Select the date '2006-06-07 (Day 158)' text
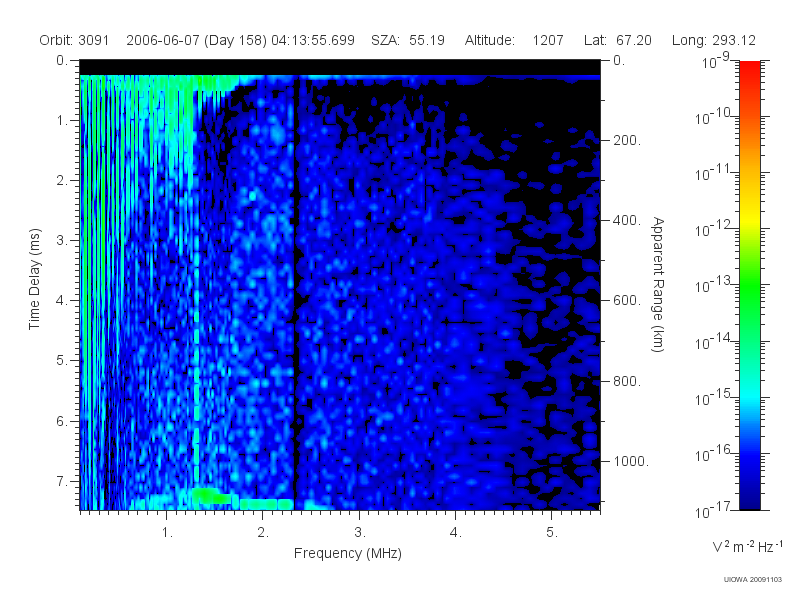This screenshot has width=800, height=600. pos(196,40)
